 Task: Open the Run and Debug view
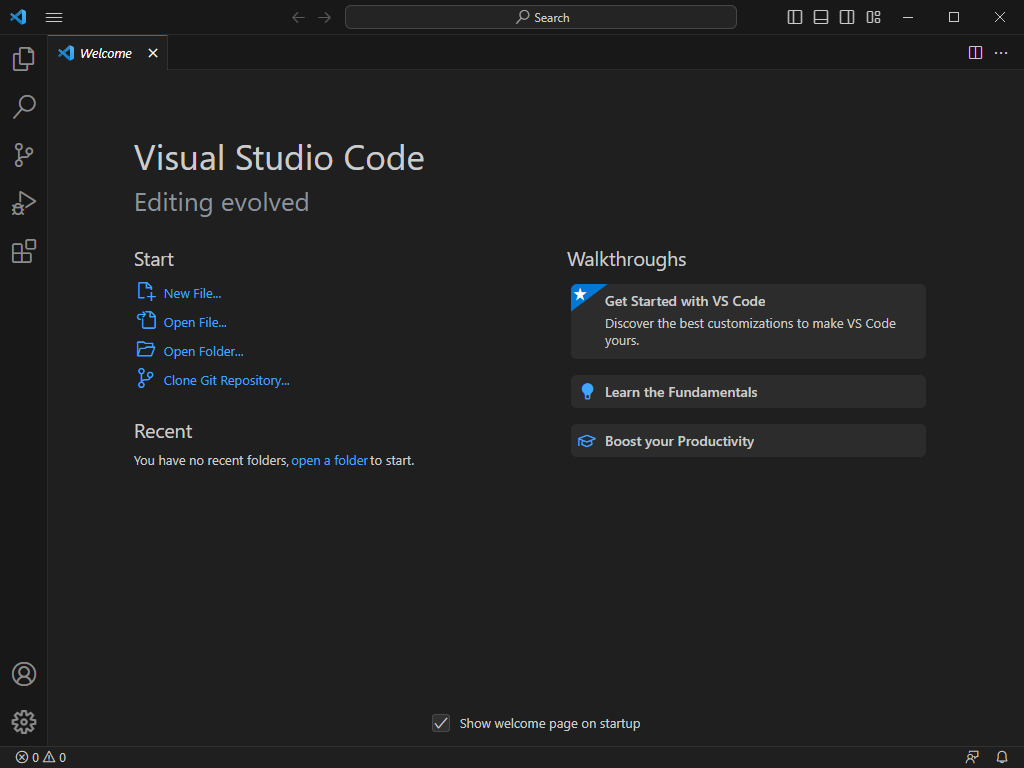pos(24,203)
